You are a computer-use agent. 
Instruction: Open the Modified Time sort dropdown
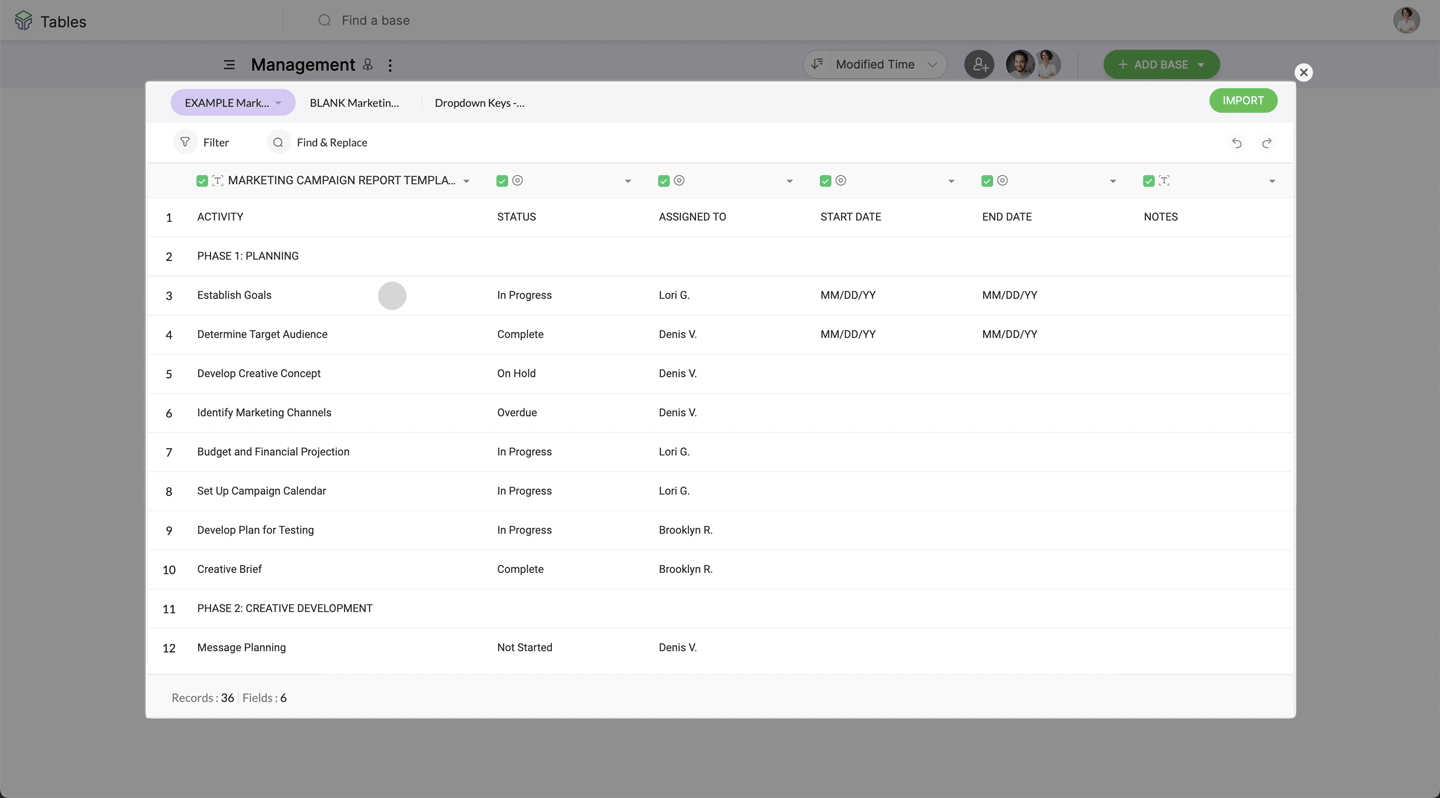[x=875, y=64]
